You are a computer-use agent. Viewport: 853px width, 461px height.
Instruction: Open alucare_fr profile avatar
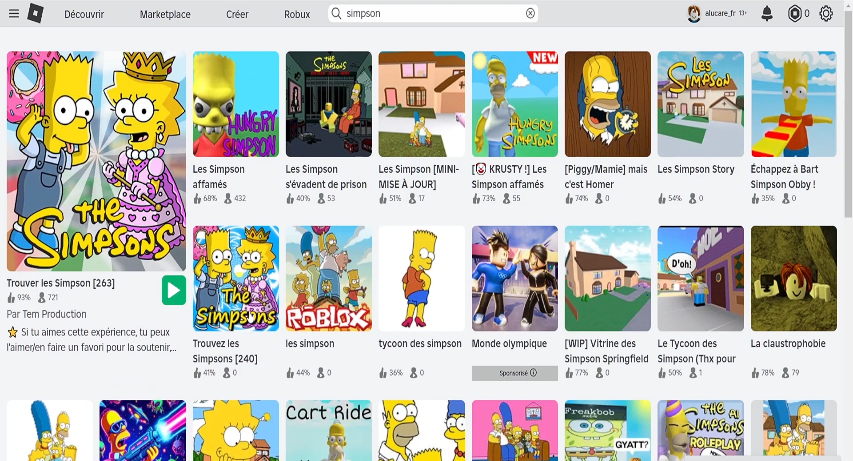(694, 14)
